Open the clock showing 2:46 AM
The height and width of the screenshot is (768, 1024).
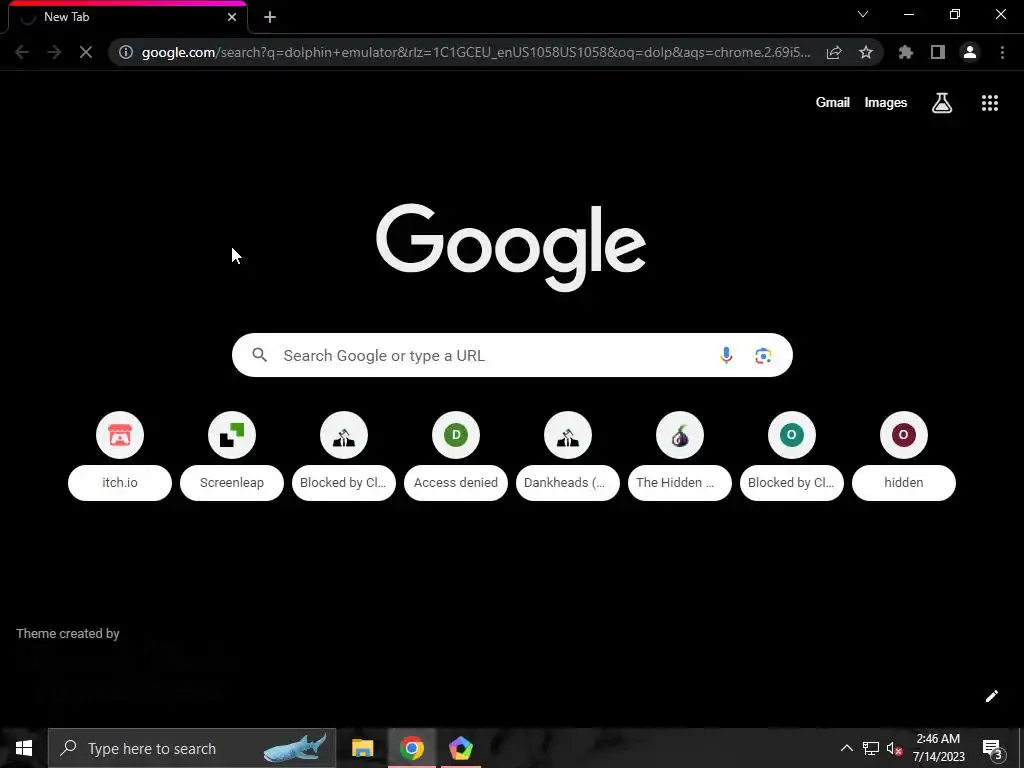938,748
